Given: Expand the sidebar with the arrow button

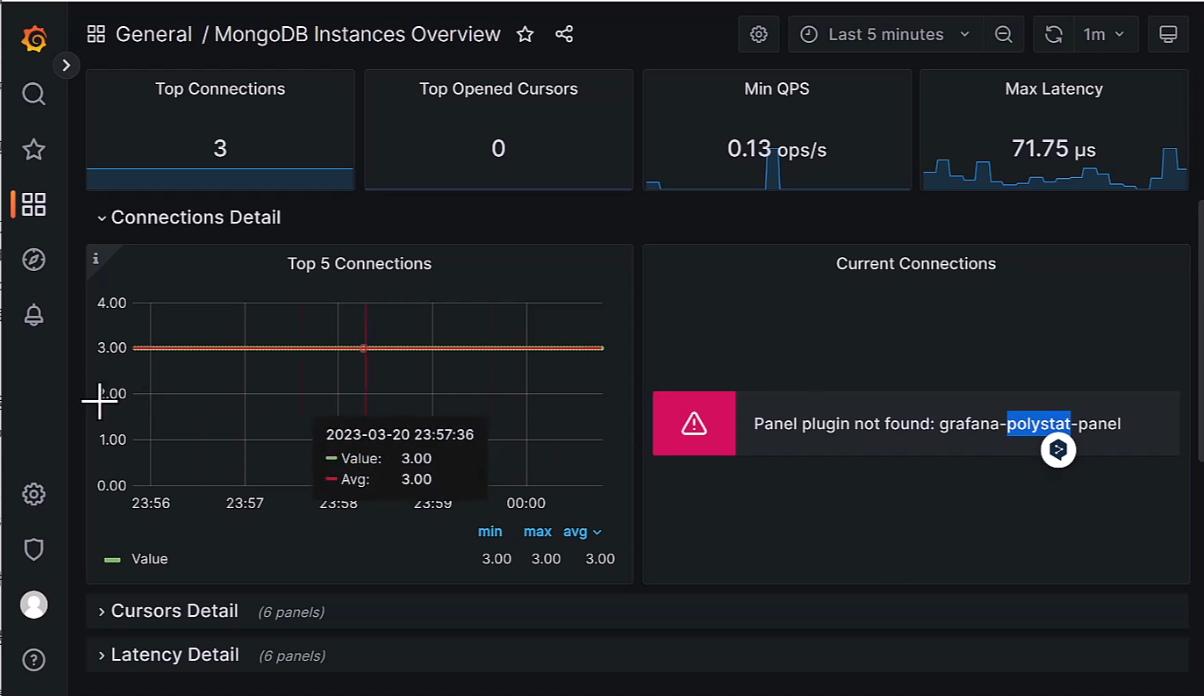Looking at the screenshot, I should [x=66, y=65].
